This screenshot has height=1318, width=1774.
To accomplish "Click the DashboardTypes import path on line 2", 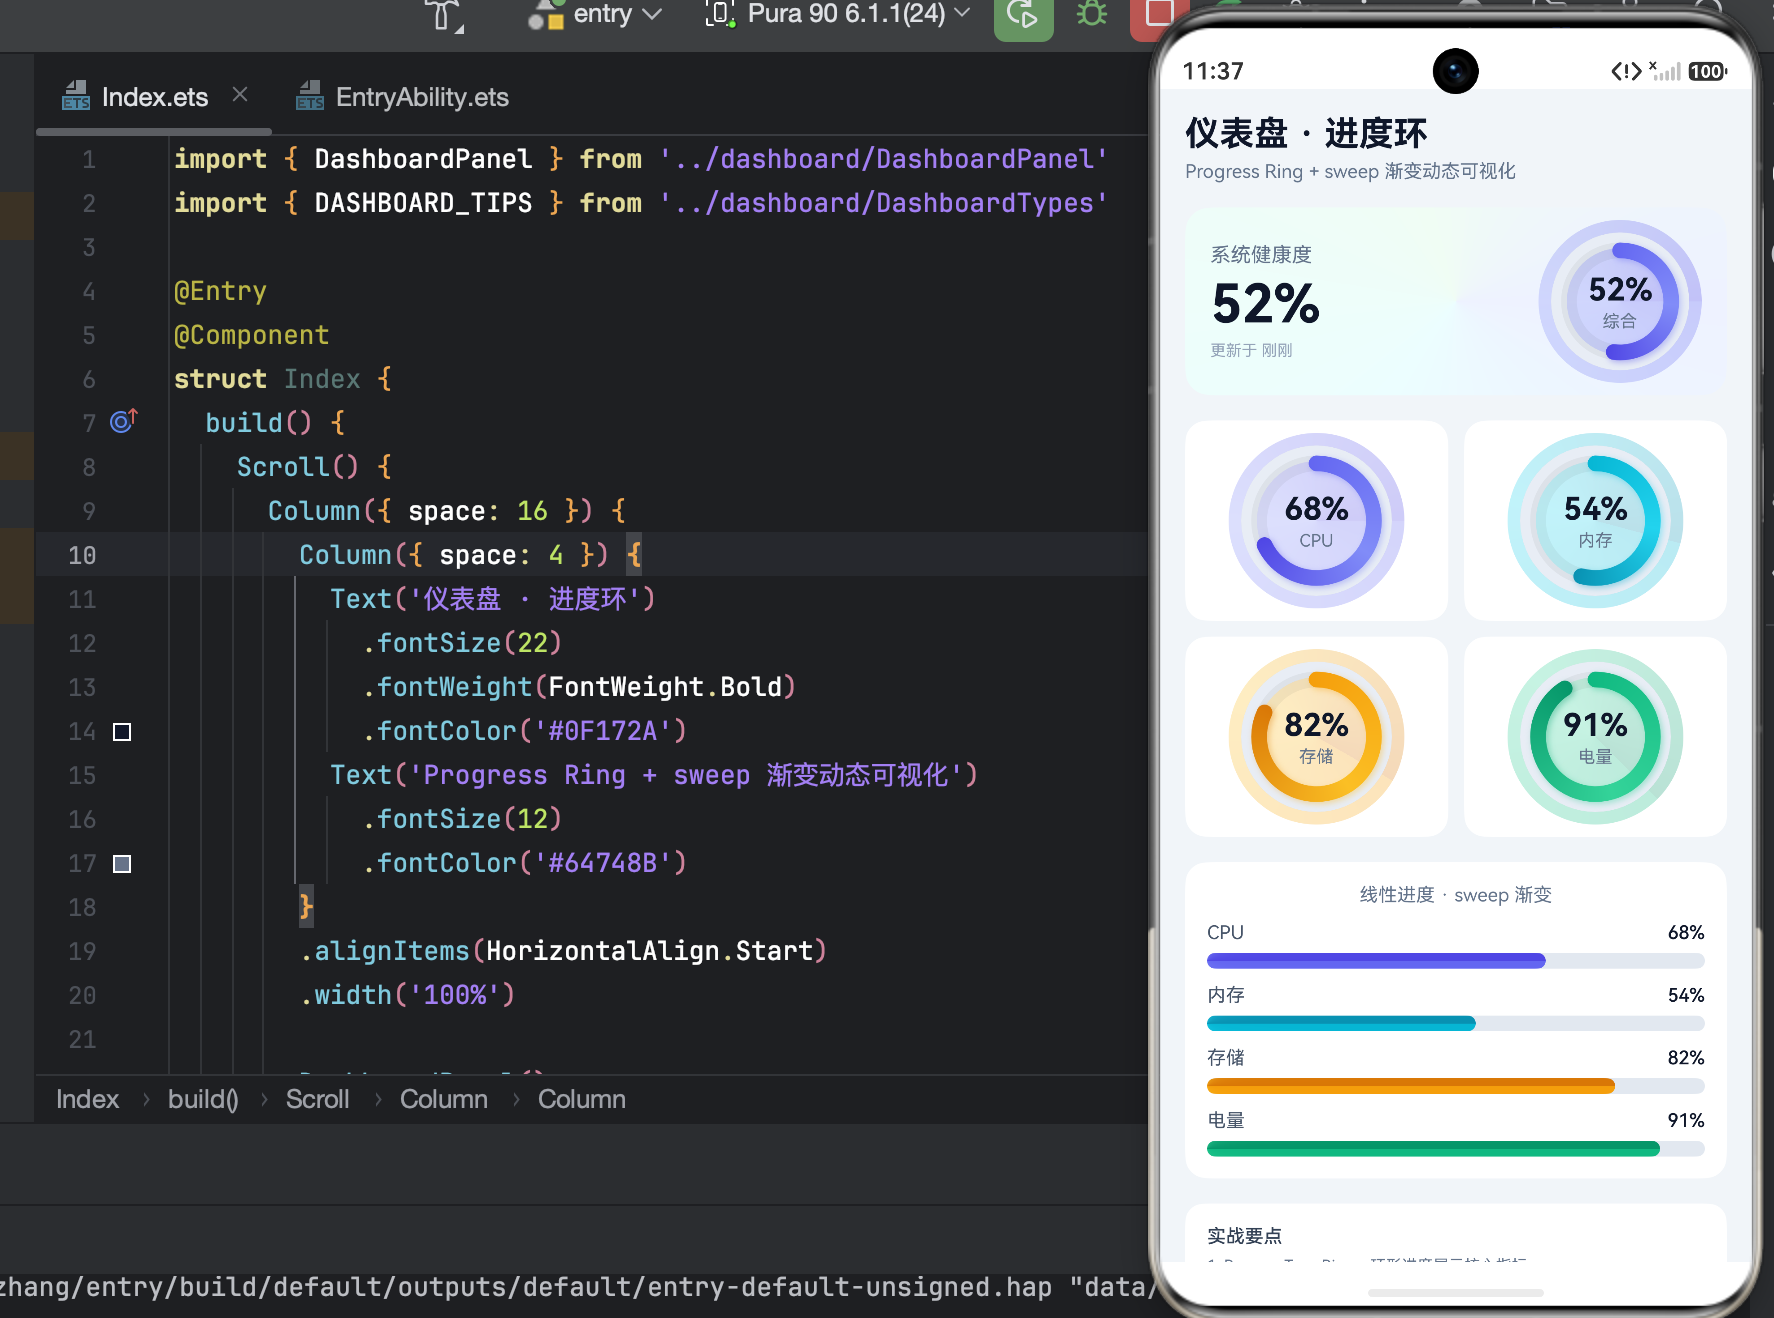I will 883,203.
